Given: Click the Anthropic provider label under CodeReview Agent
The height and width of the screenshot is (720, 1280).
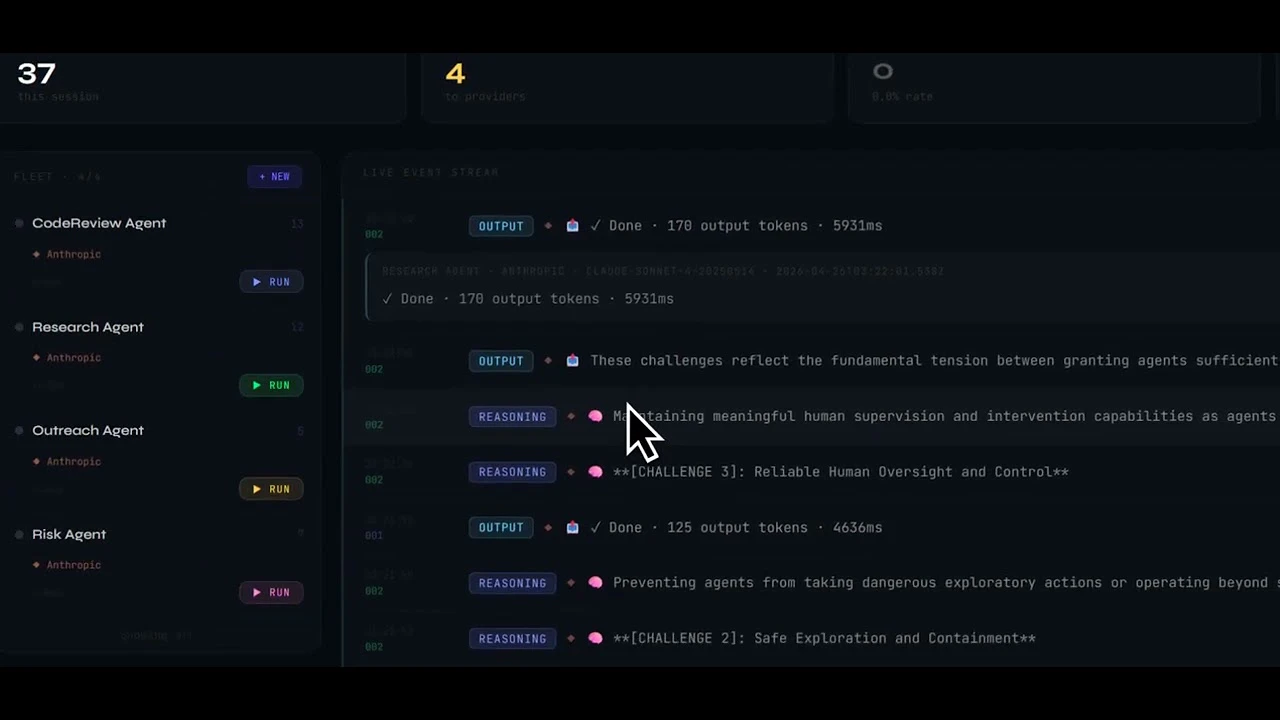Looking at the screenshot, I should coord(73,254).
